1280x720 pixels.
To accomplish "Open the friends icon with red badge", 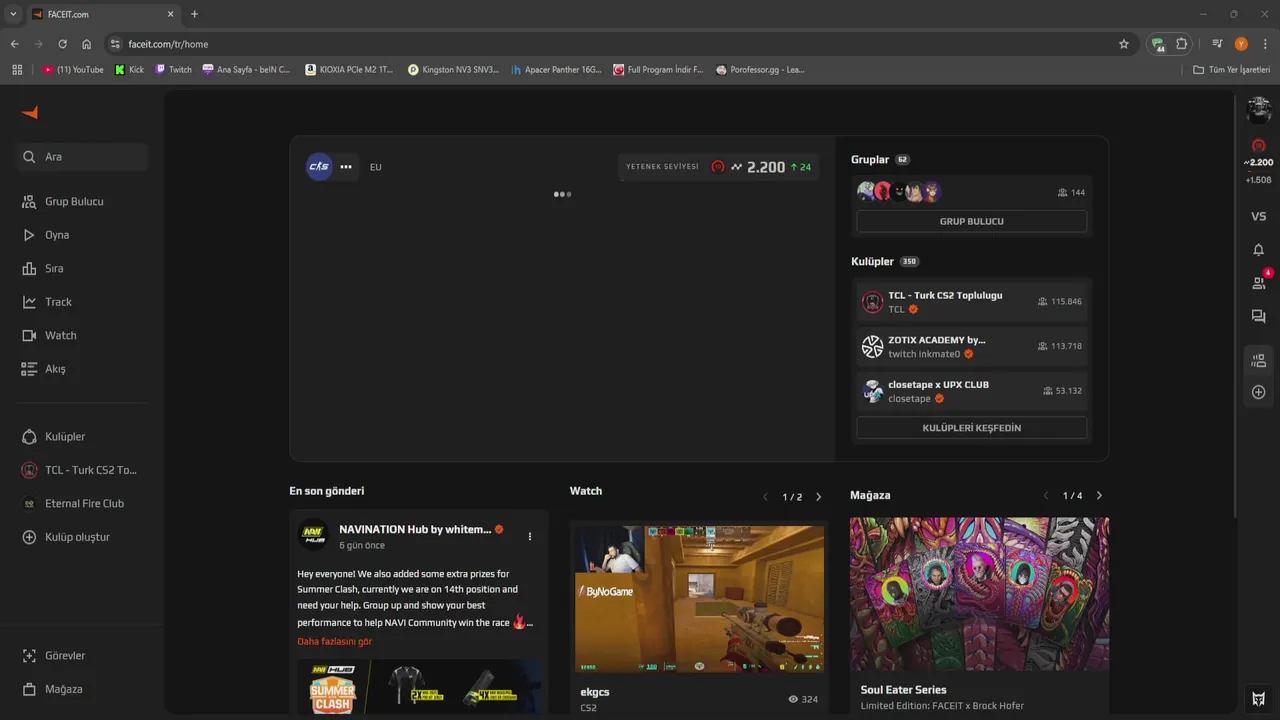I will tap(1259, 283).
